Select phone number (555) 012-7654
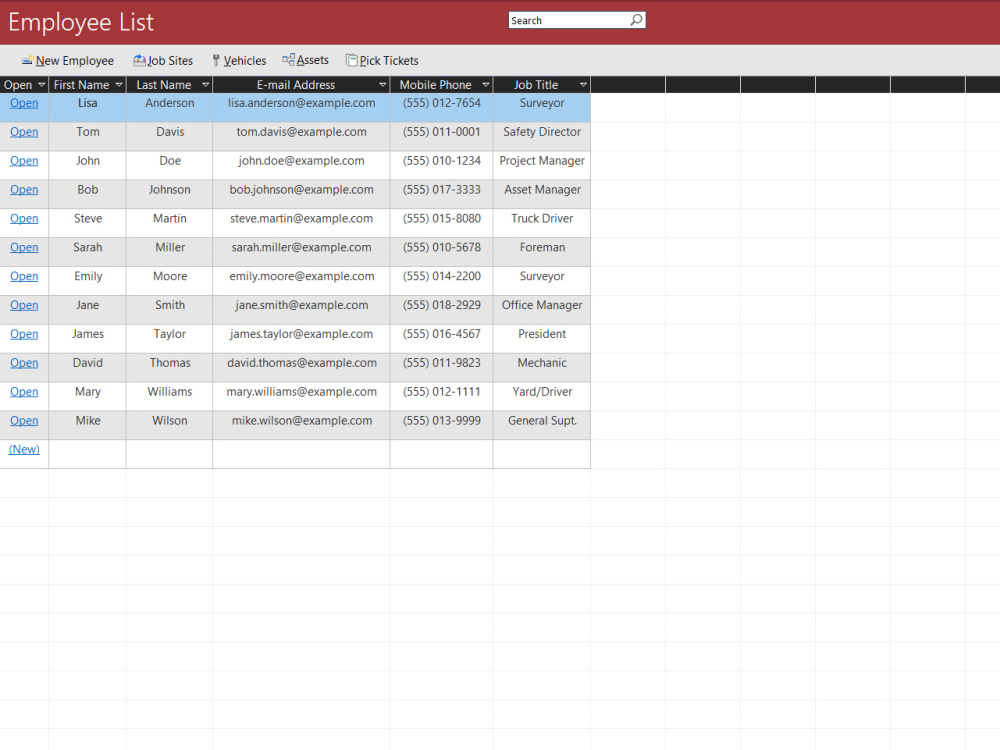The width and height of the screenshot is (1000, 750). [x=441, y=108]
